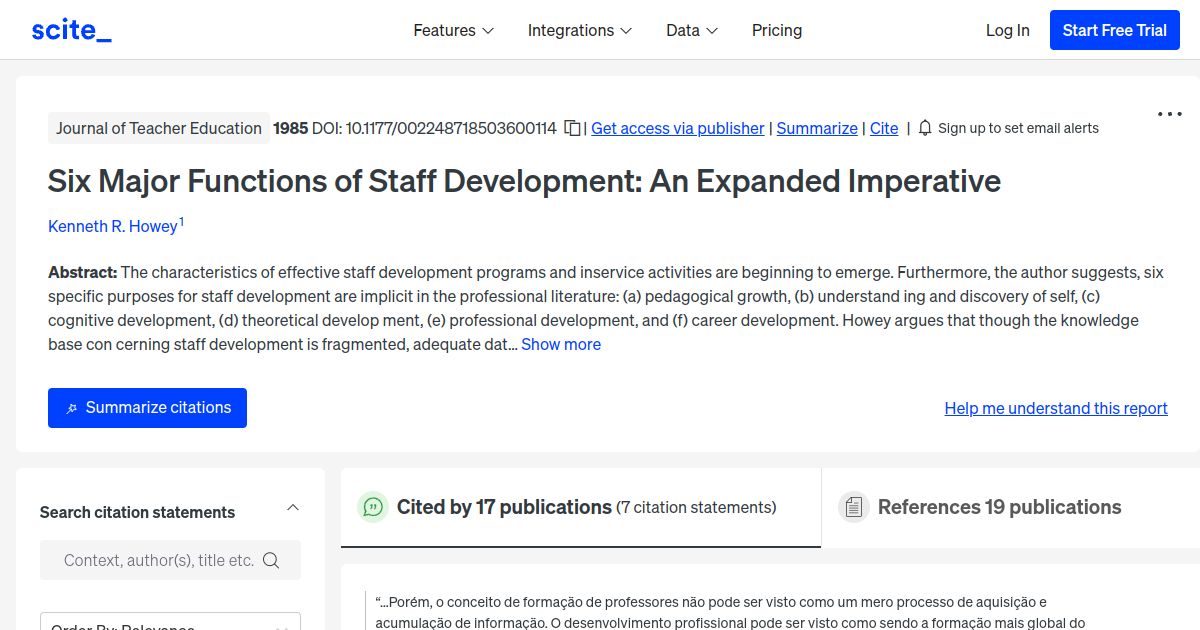Click the quote bubble icon by Cited by
The width and height of the screenshot is (1200, 630).
pos(373,507)
